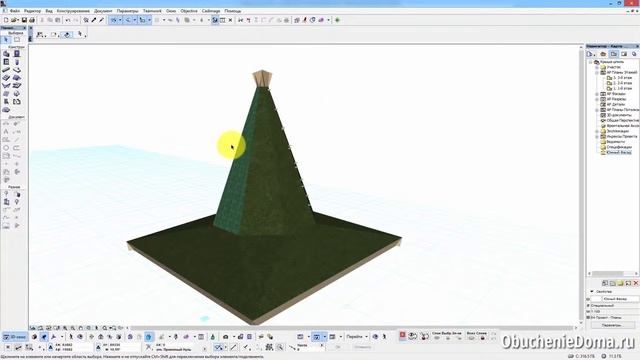
Task: Select the Skylight tool
Action: coord(17,86)
